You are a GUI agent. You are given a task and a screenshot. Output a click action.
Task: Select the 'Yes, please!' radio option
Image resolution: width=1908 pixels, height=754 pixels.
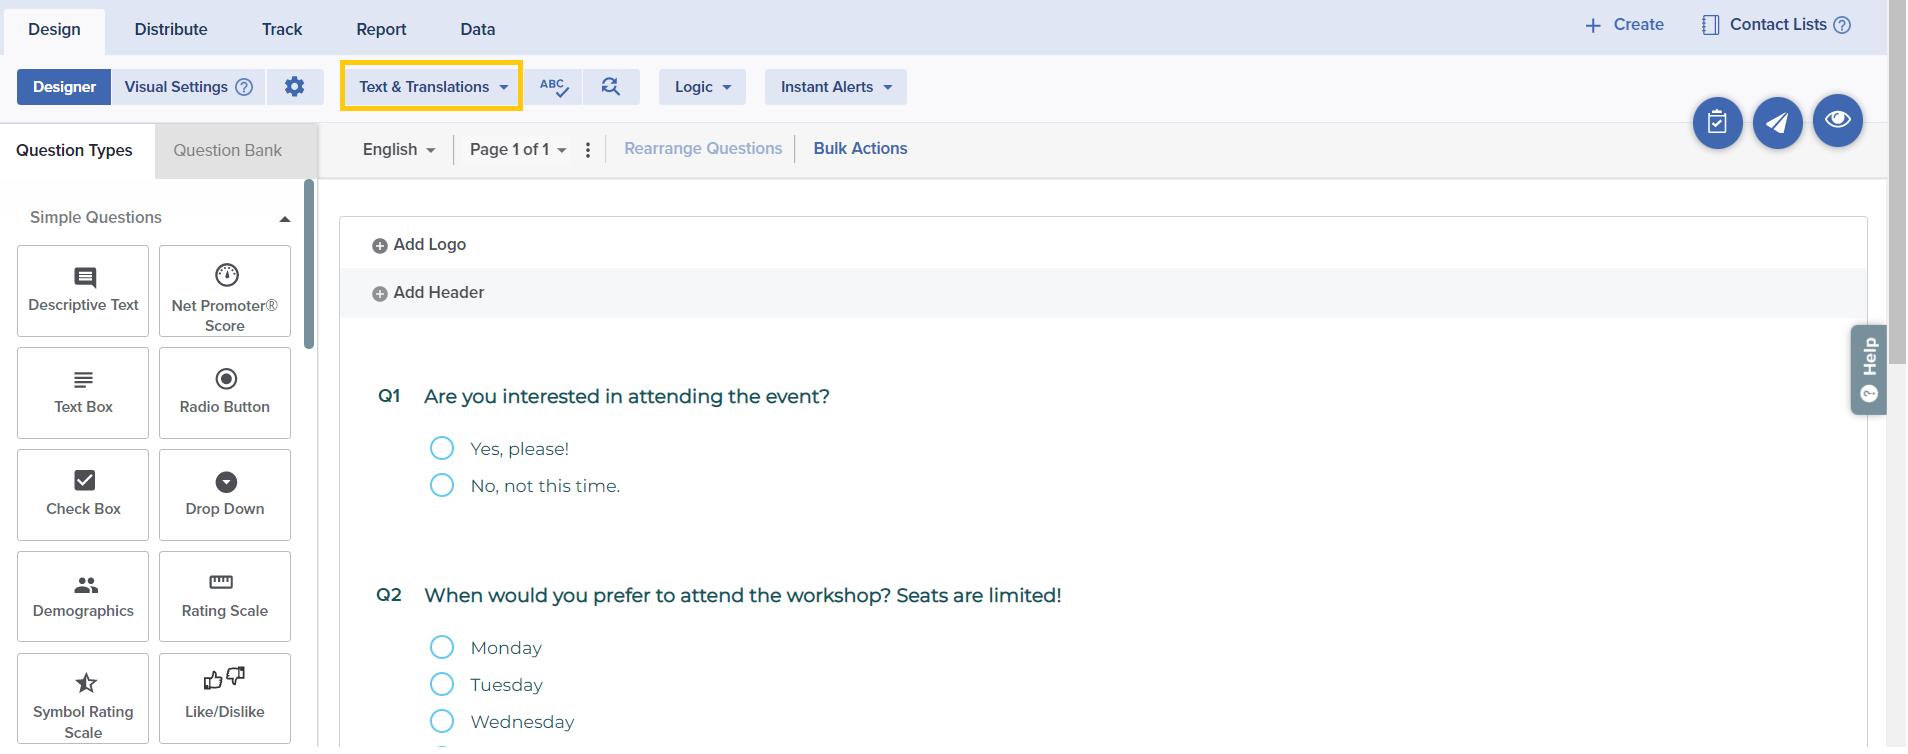click(442, 448)
